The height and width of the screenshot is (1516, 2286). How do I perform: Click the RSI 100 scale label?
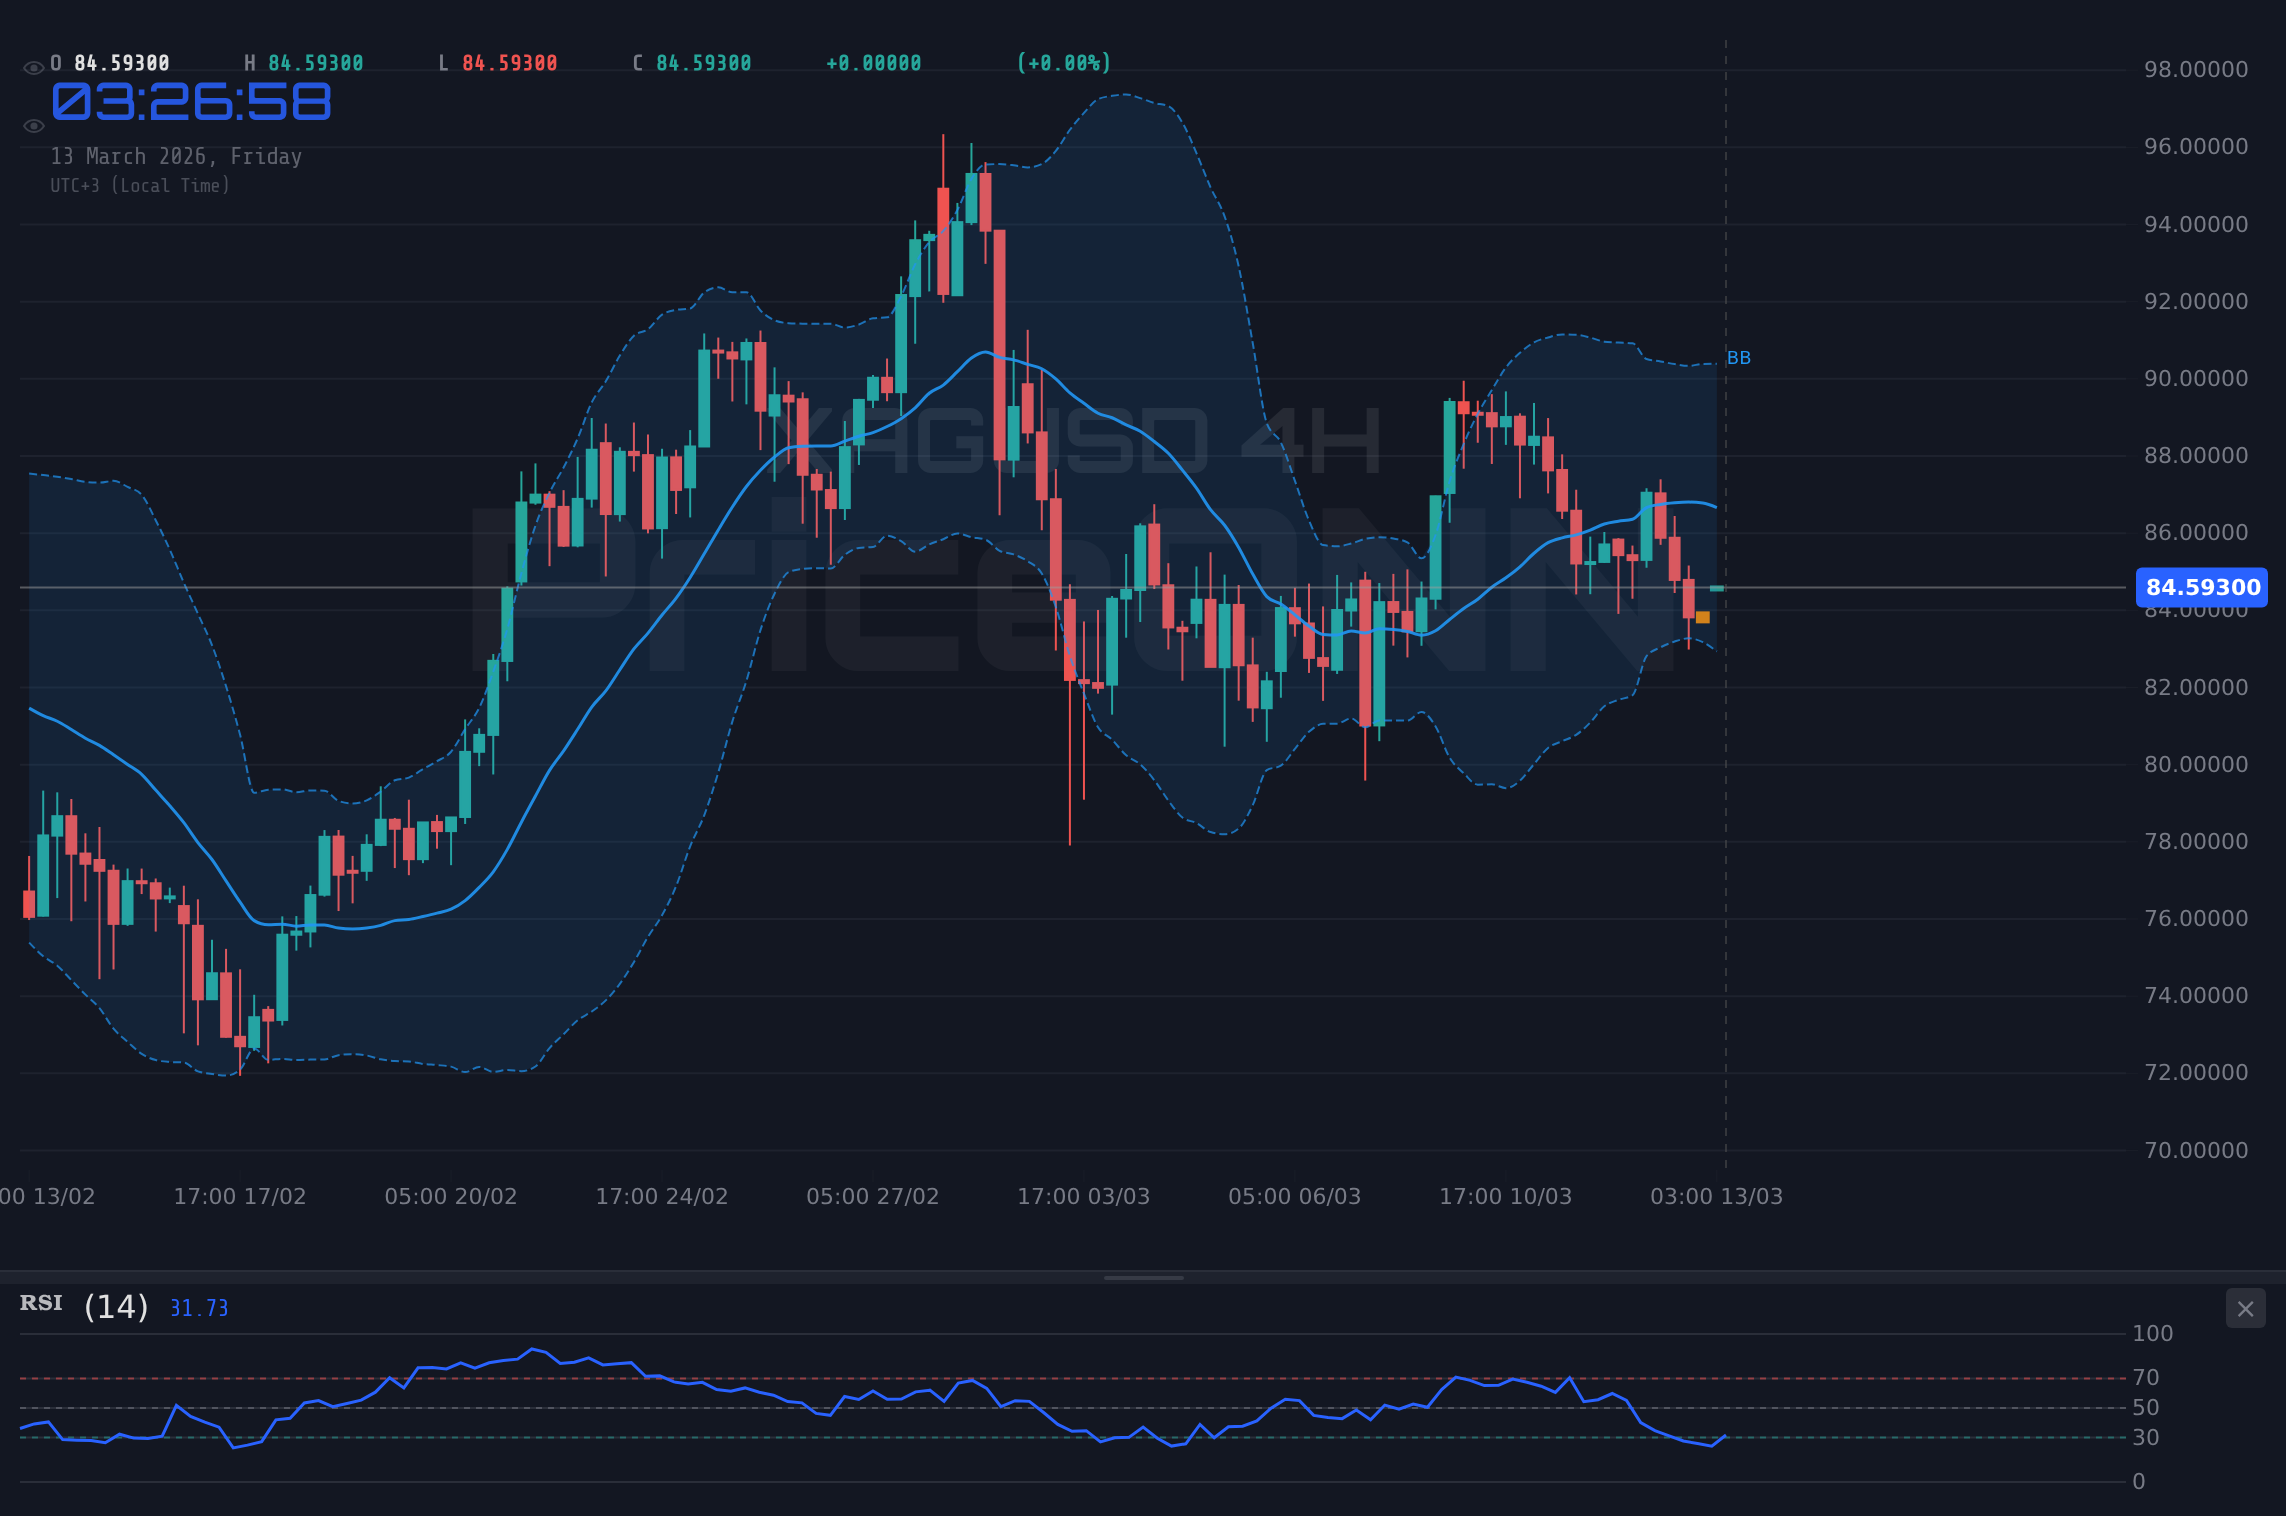[x=2153, y=1333]
